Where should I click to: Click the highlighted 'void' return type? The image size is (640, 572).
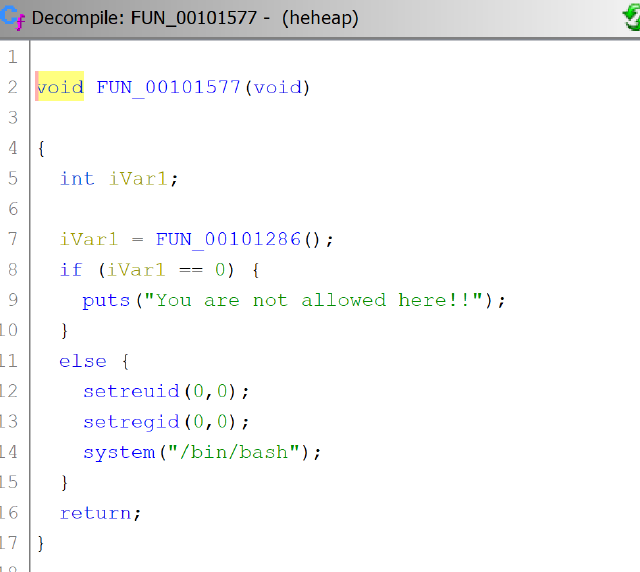point(60,87)
